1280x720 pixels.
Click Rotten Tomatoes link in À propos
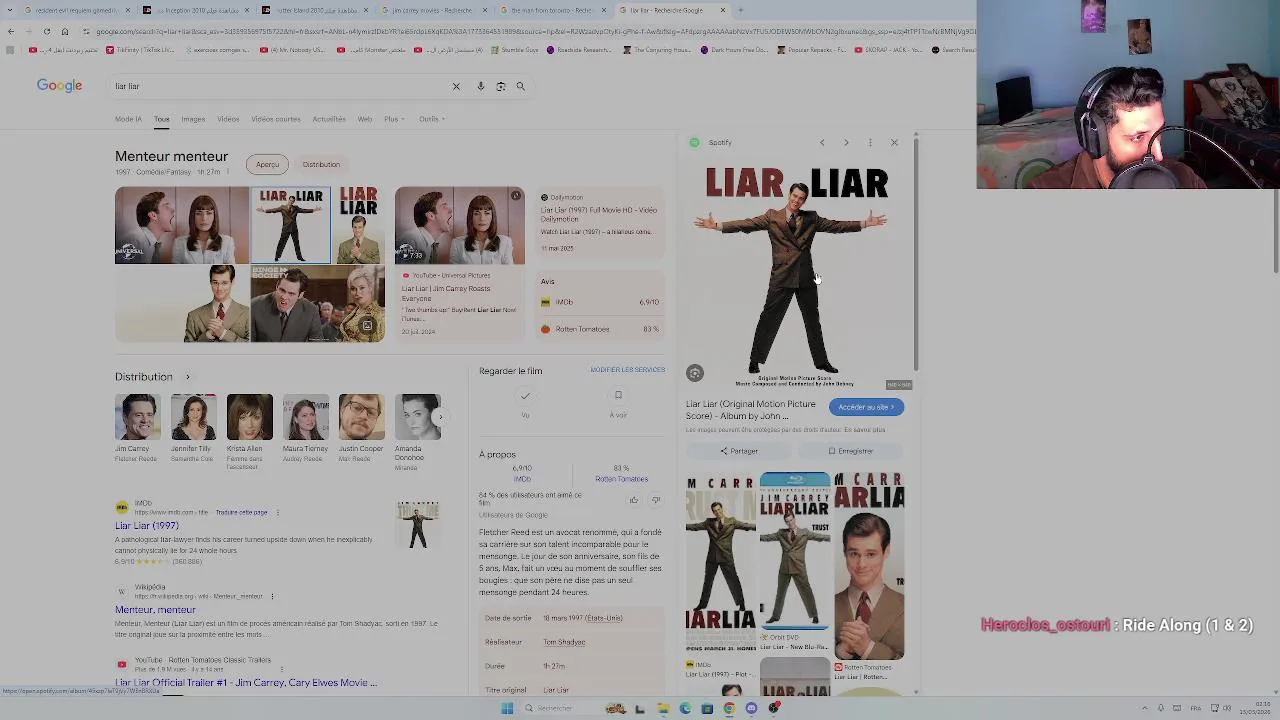click(621, 479)
